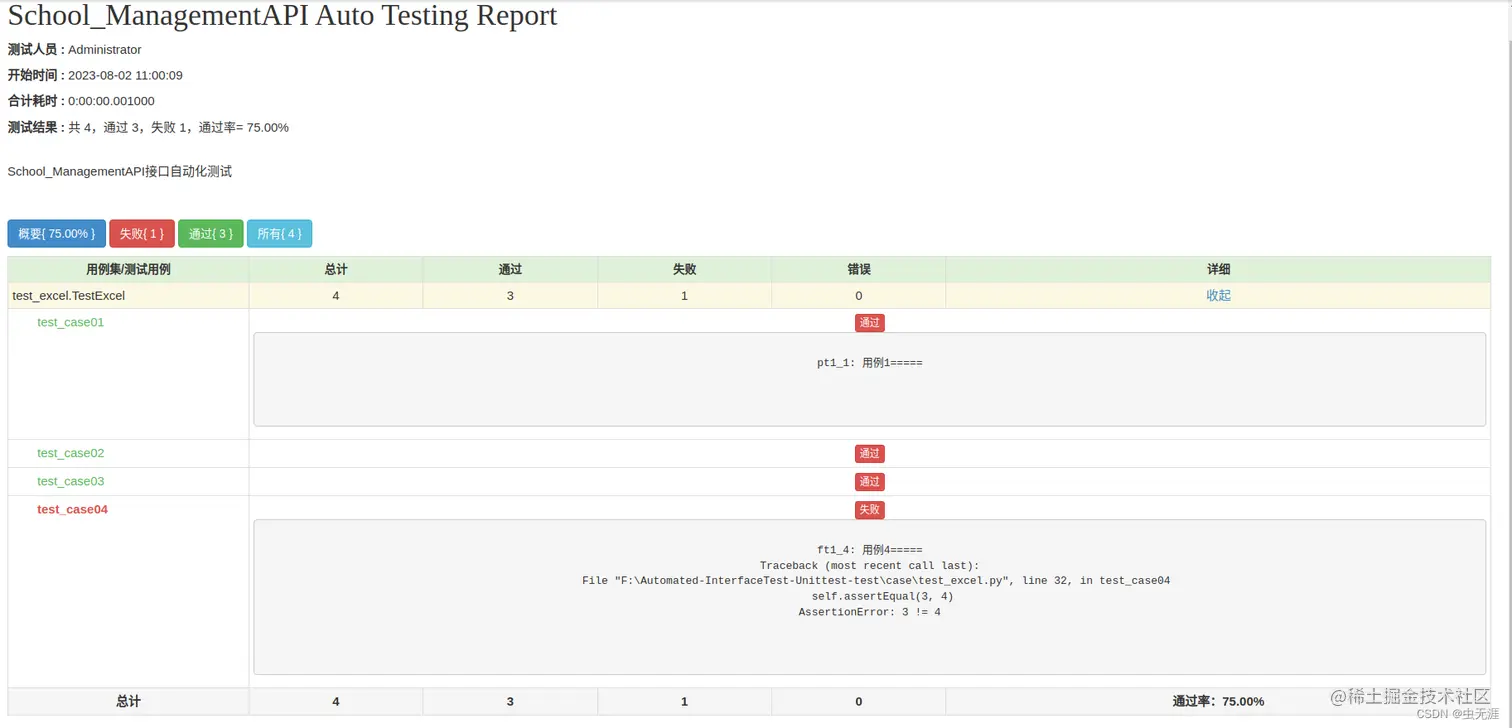
Task: Select the pt1_1: 用例1 output text
Action: (x=870, y=363)
